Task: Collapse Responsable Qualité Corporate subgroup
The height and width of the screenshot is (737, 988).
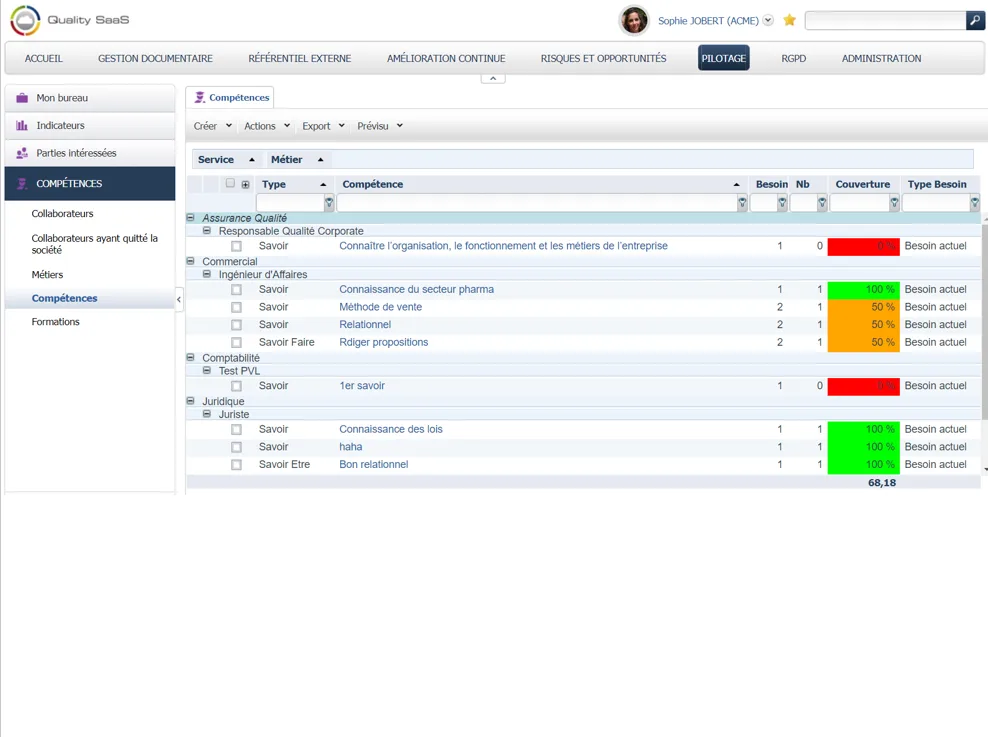Action: [207, 231]
